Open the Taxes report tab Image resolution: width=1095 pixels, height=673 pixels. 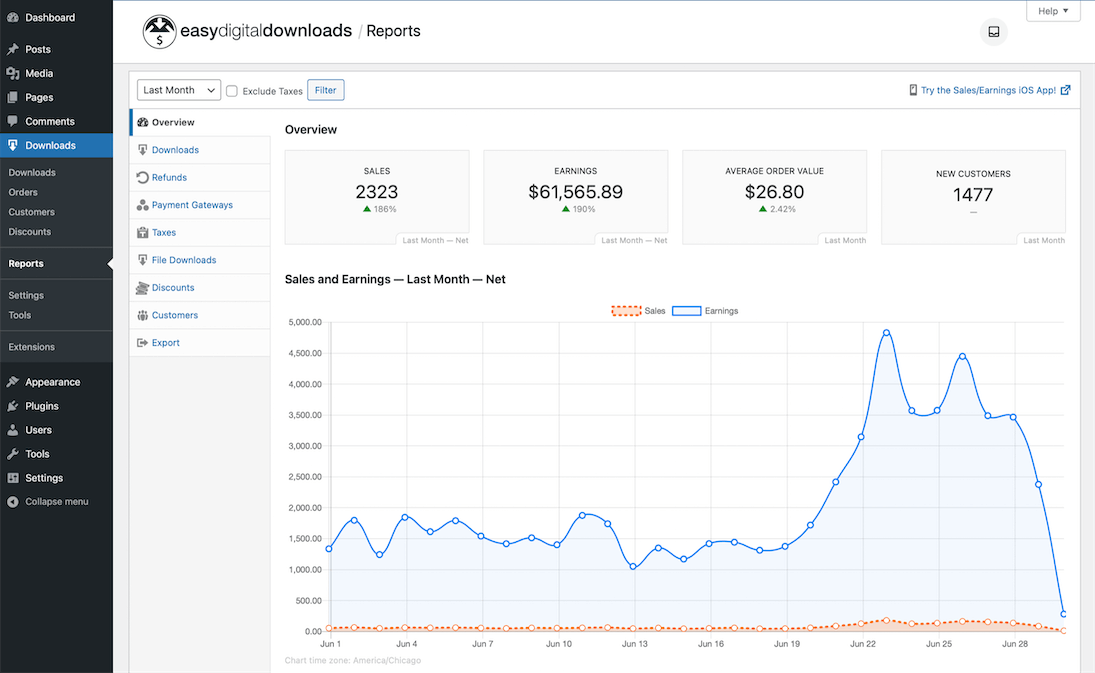200,232
